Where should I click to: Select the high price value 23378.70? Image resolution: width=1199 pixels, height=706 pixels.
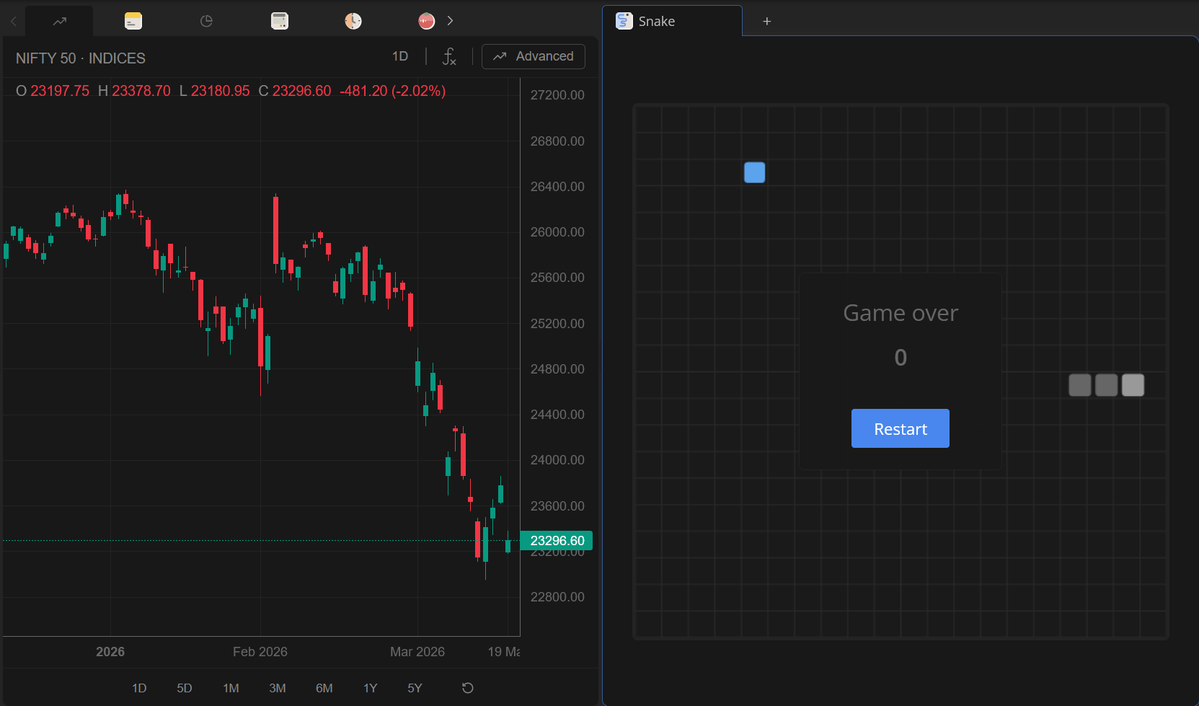click(x=141, y=91)
